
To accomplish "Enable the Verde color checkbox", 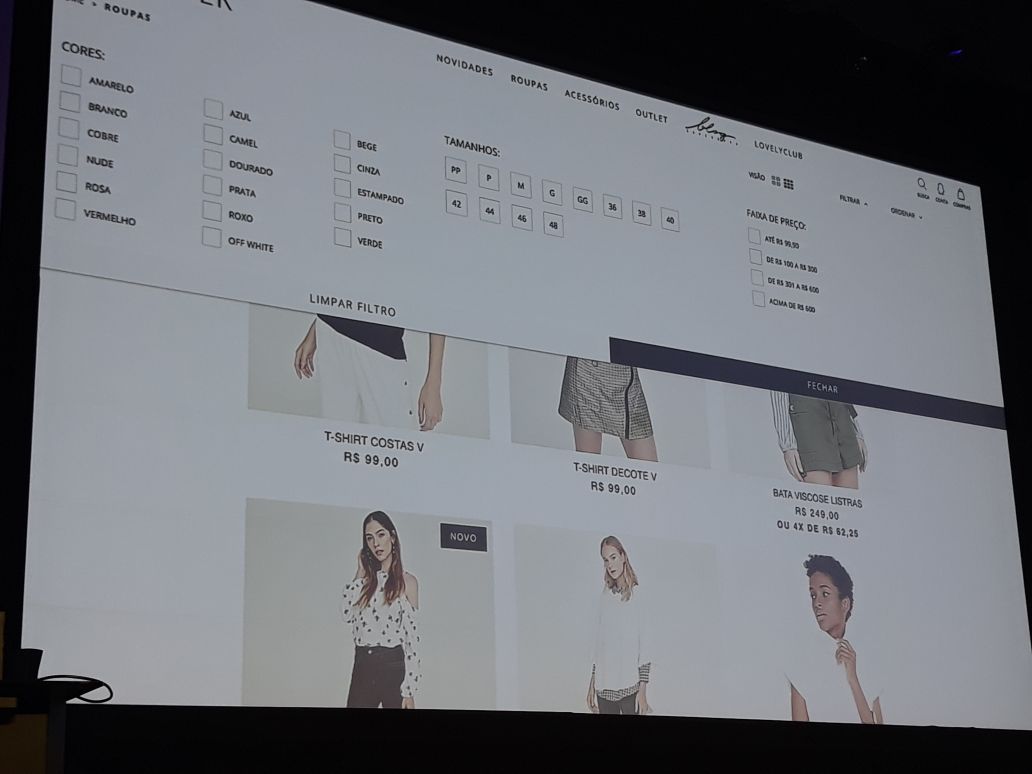I will 342,237.
